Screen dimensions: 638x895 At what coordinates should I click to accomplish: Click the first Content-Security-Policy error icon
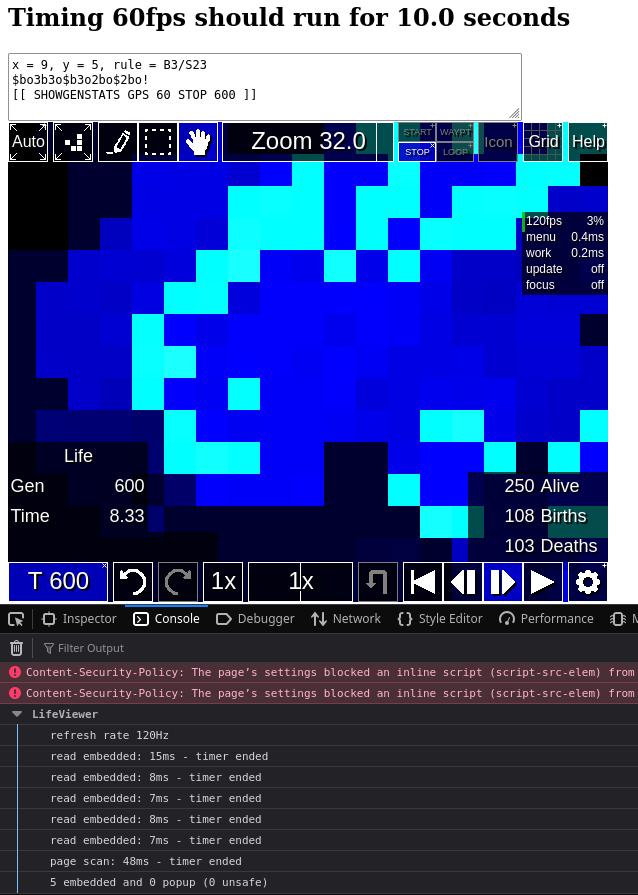coord(15,672)
